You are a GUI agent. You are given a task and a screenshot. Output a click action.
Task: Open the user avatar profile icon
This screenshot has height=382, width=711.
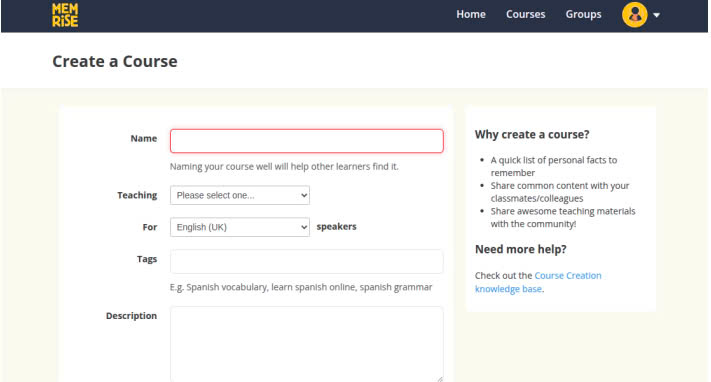click(634, 15)
